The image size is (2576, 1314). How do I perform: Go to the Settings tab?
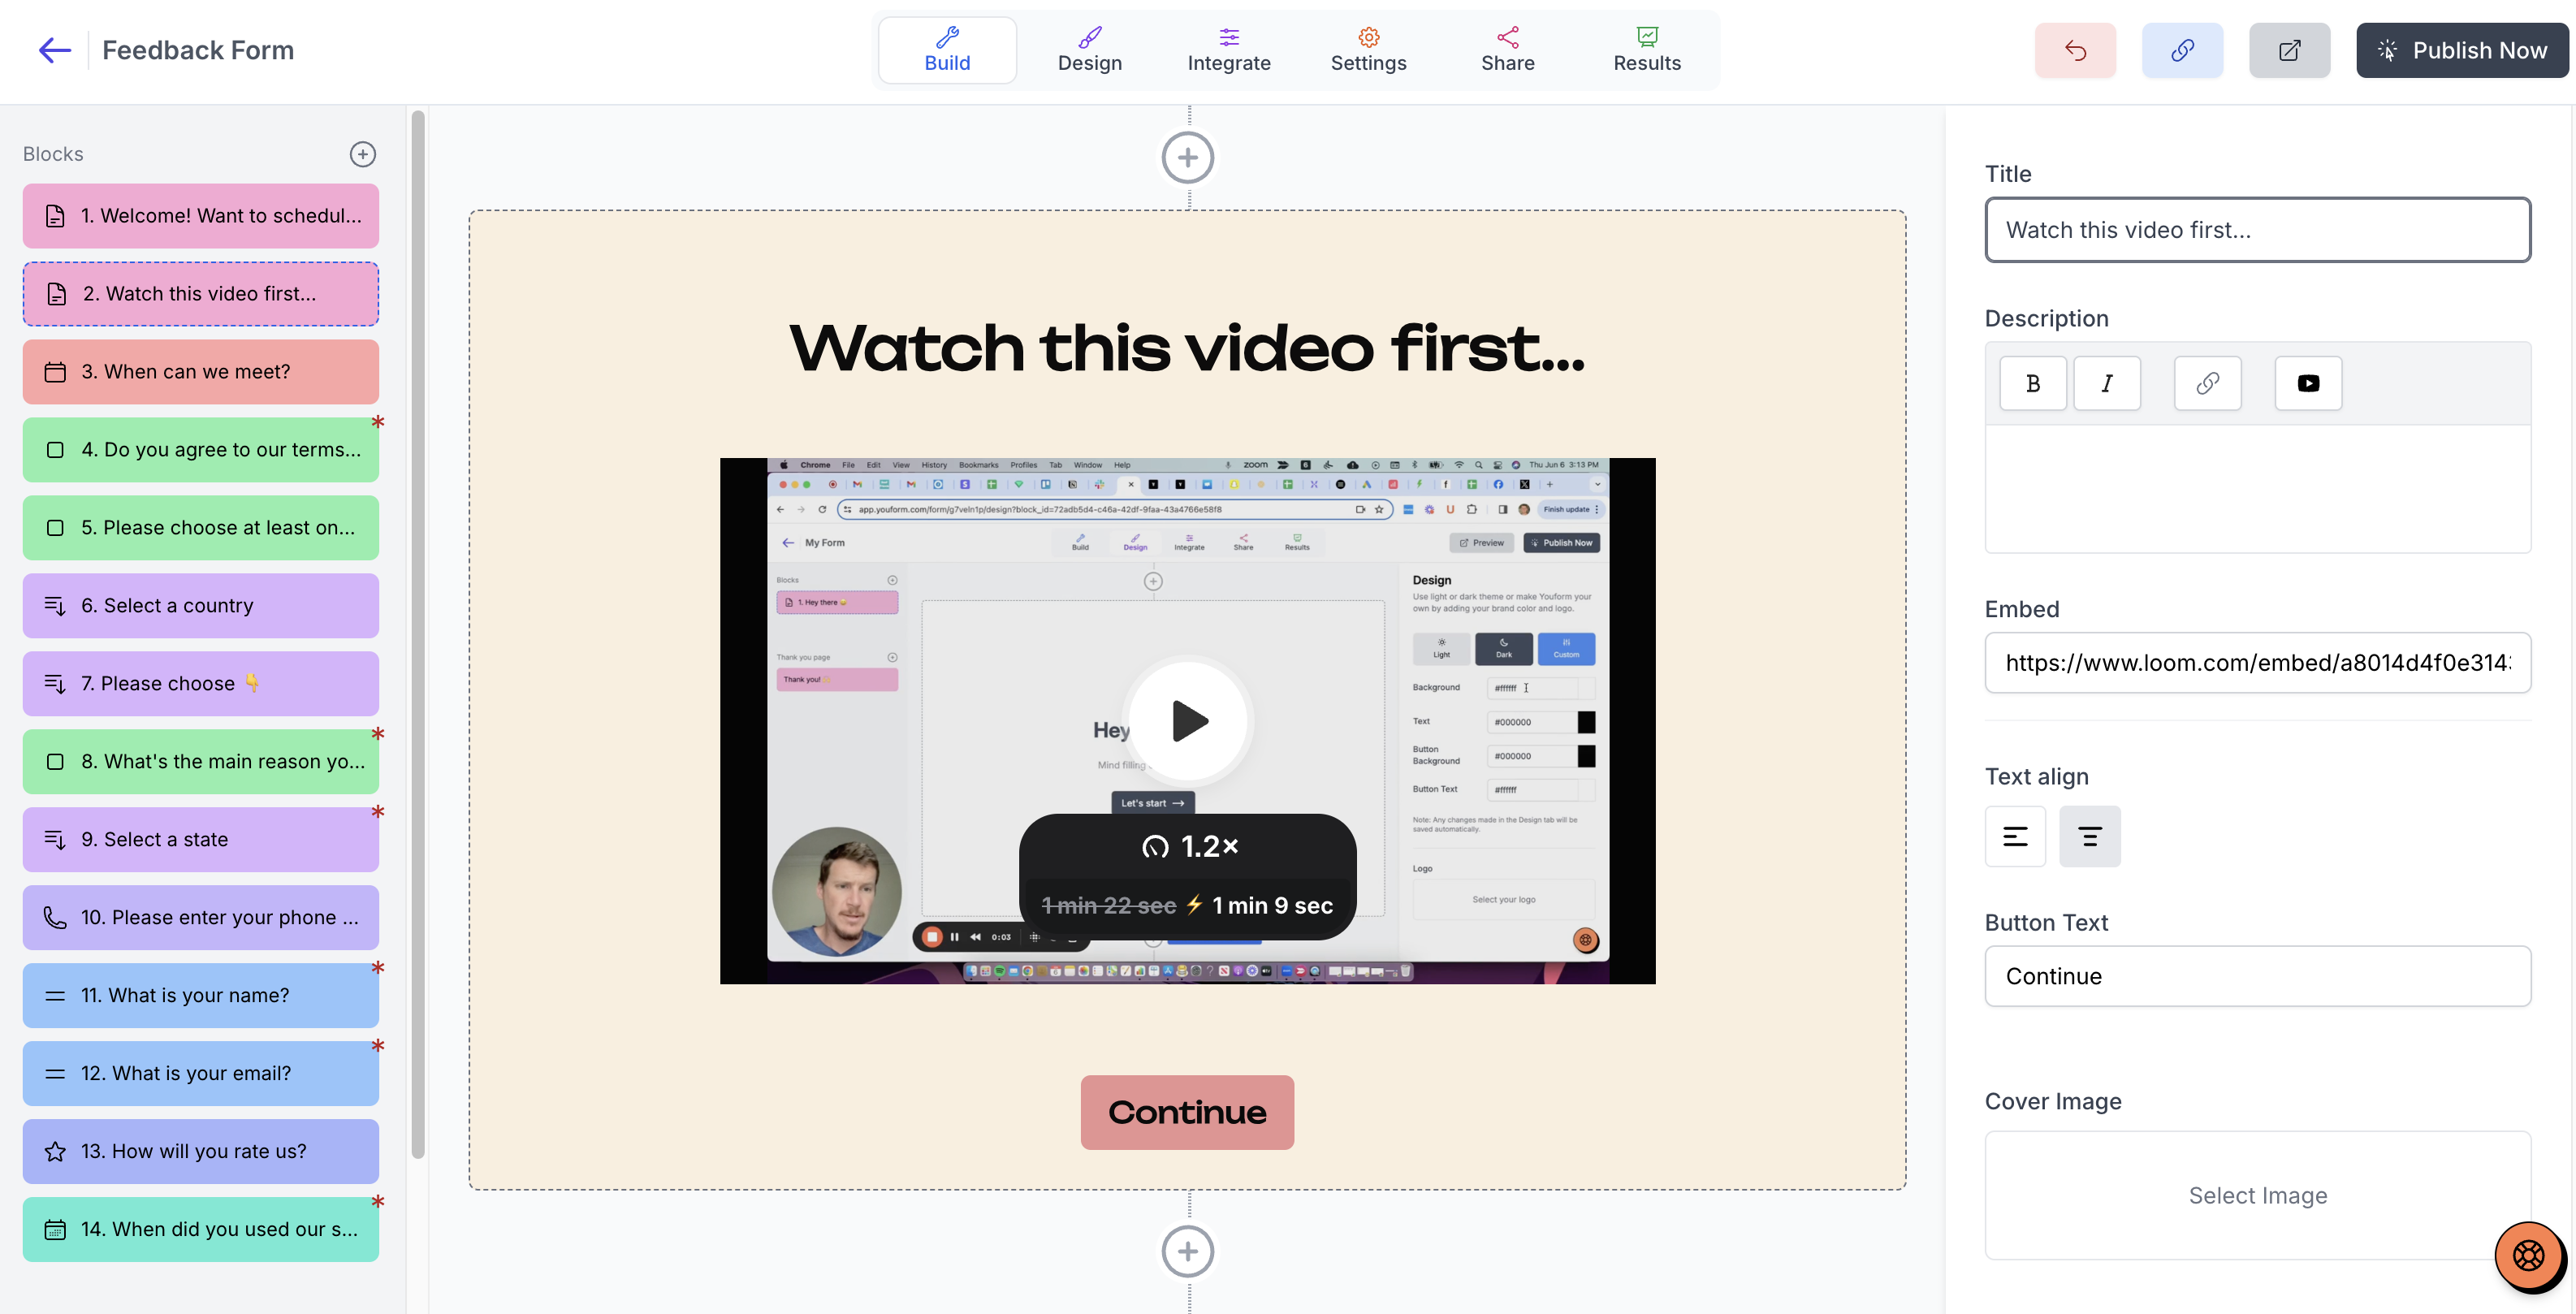tap(1368, 50)
